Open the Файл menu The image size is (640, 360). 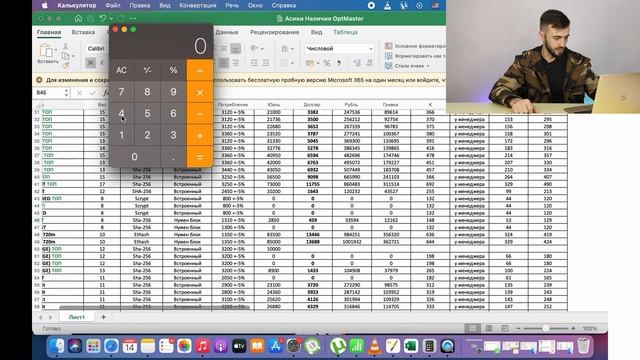click(x=113, y=6)
